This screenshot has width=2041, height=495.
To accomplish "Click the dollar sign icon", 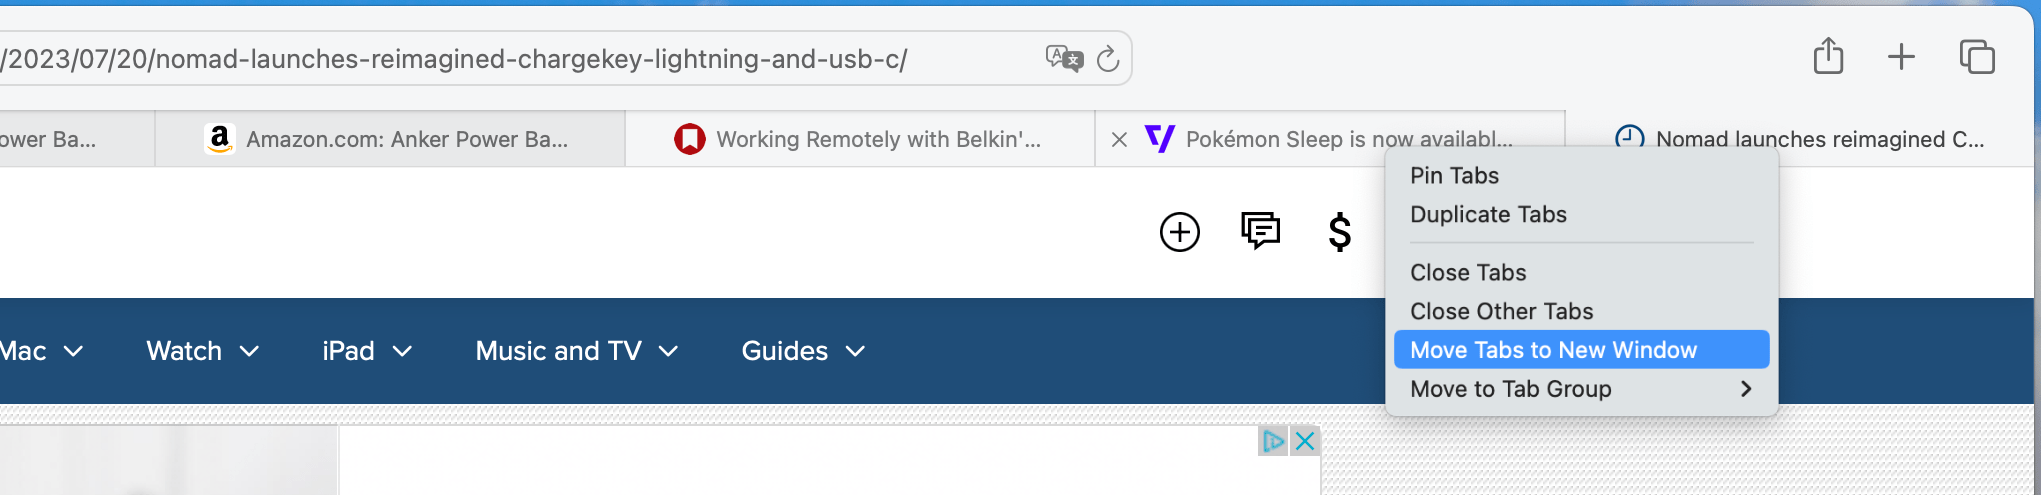I will pyautogui.click(x=1340, y=232).
